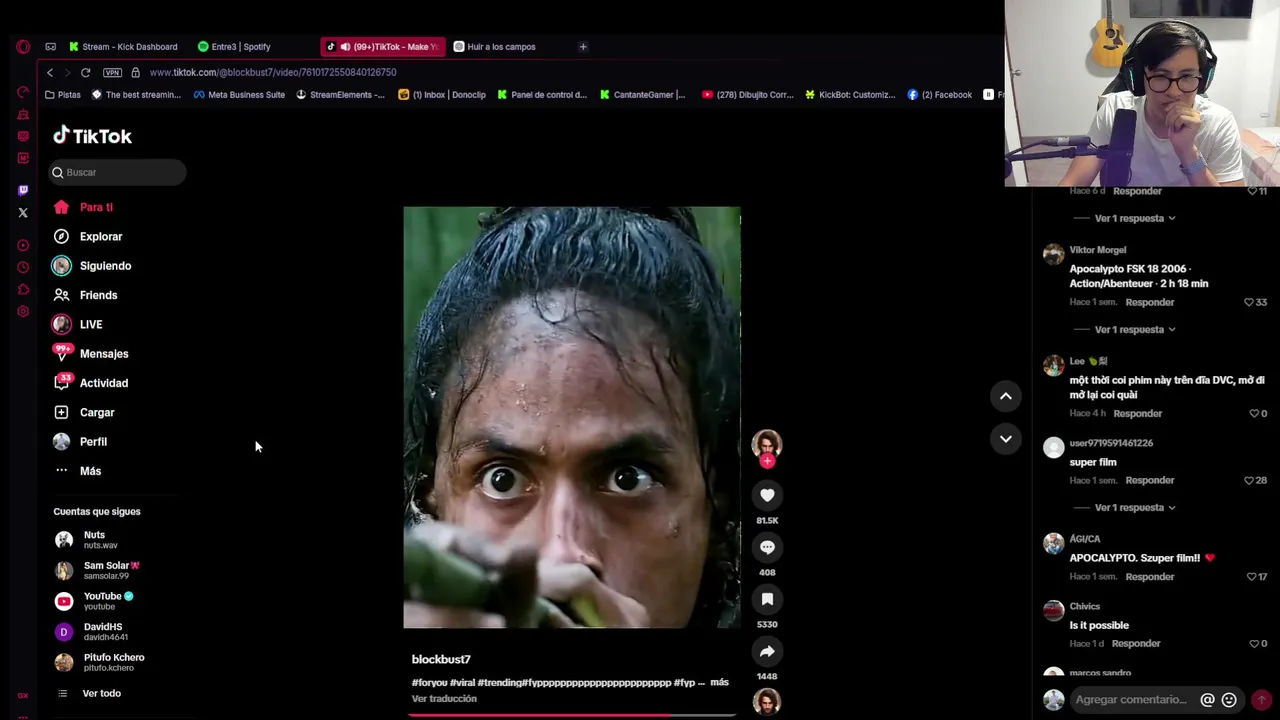Go to the next video arrow
This screenshot has width=1280, height=720.
point(1005,438)
